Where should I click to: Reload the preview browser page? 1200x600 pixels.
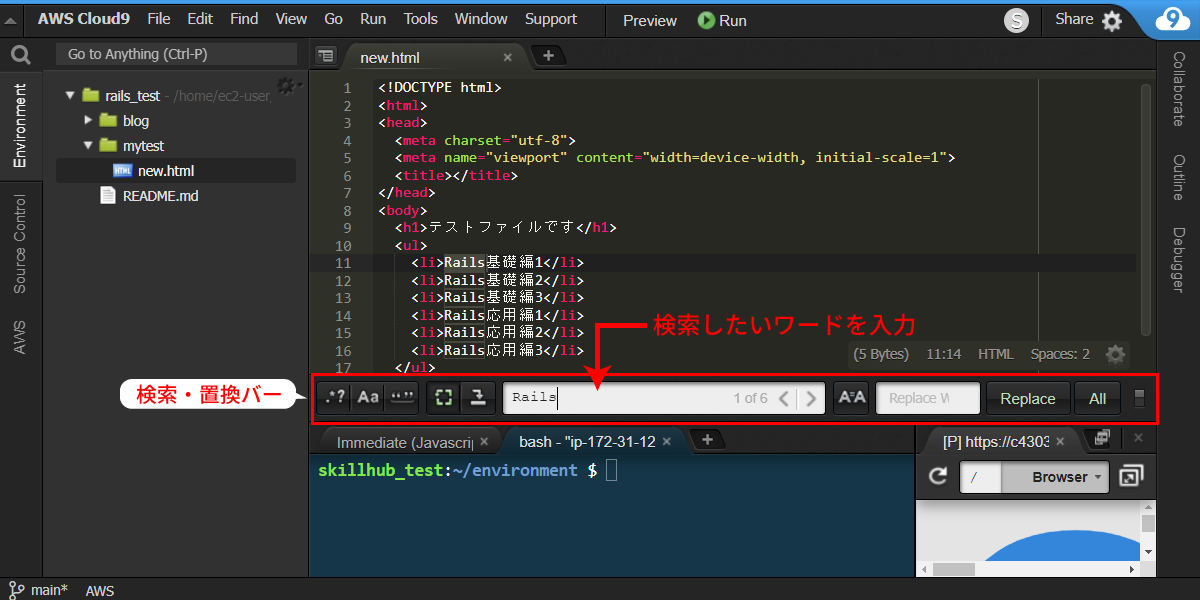(938, 477)
